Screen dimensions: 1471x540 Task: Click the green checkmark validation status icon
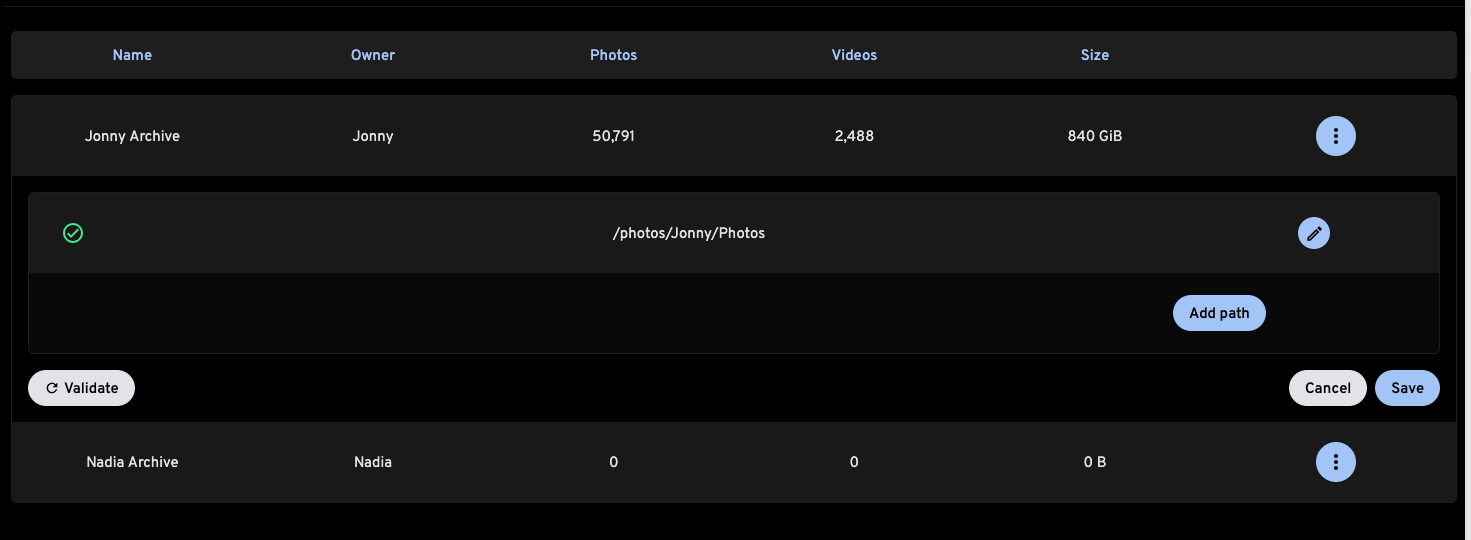point(73,233)
